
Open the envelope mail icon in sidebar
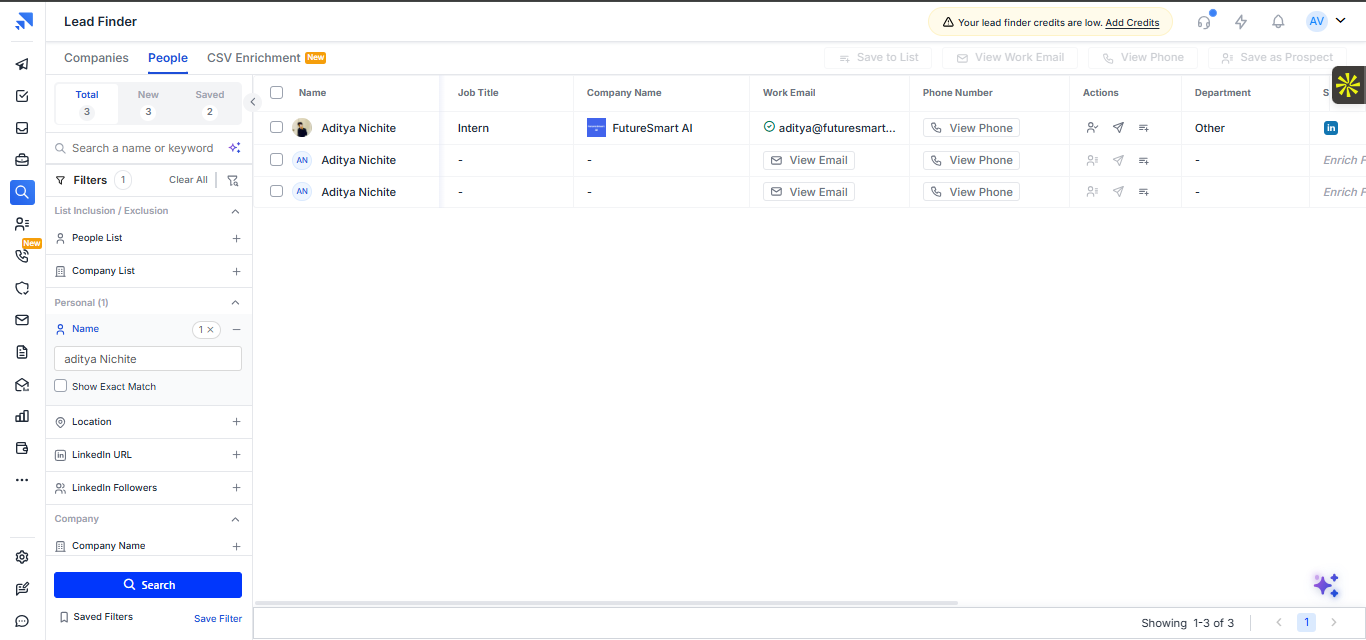coord(22,320)
